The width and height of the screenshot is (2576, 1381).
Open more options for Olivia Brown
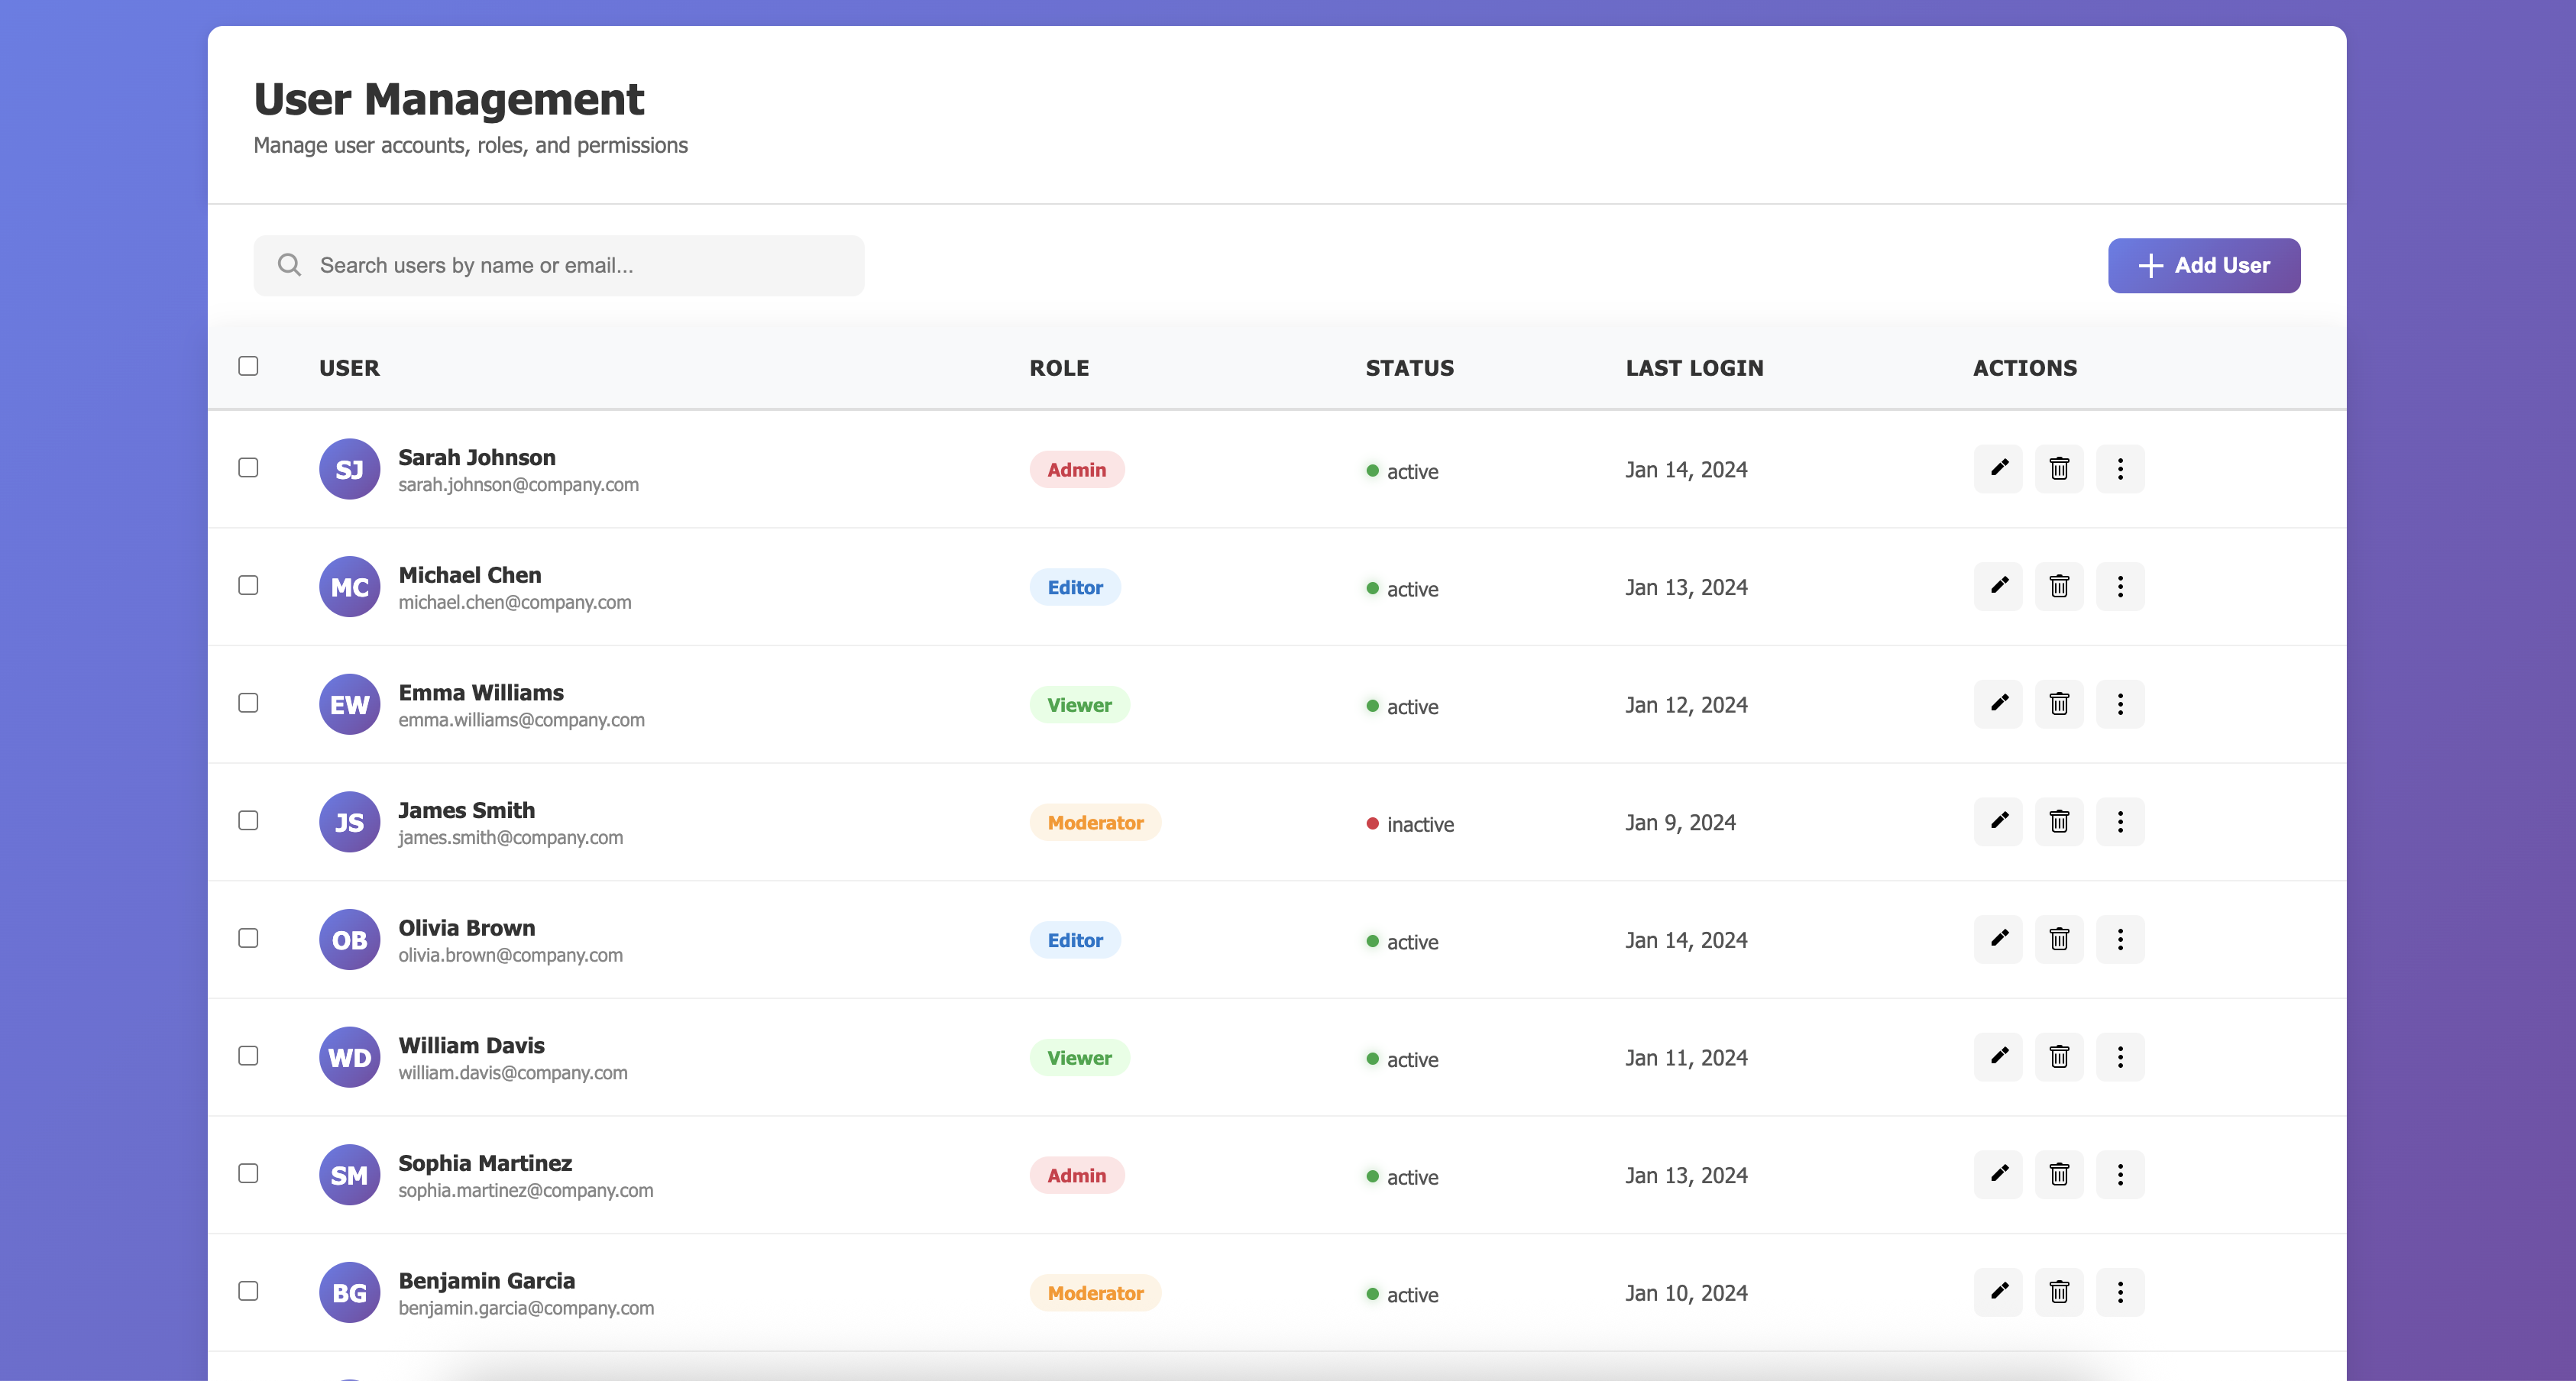pos(2121,939)
